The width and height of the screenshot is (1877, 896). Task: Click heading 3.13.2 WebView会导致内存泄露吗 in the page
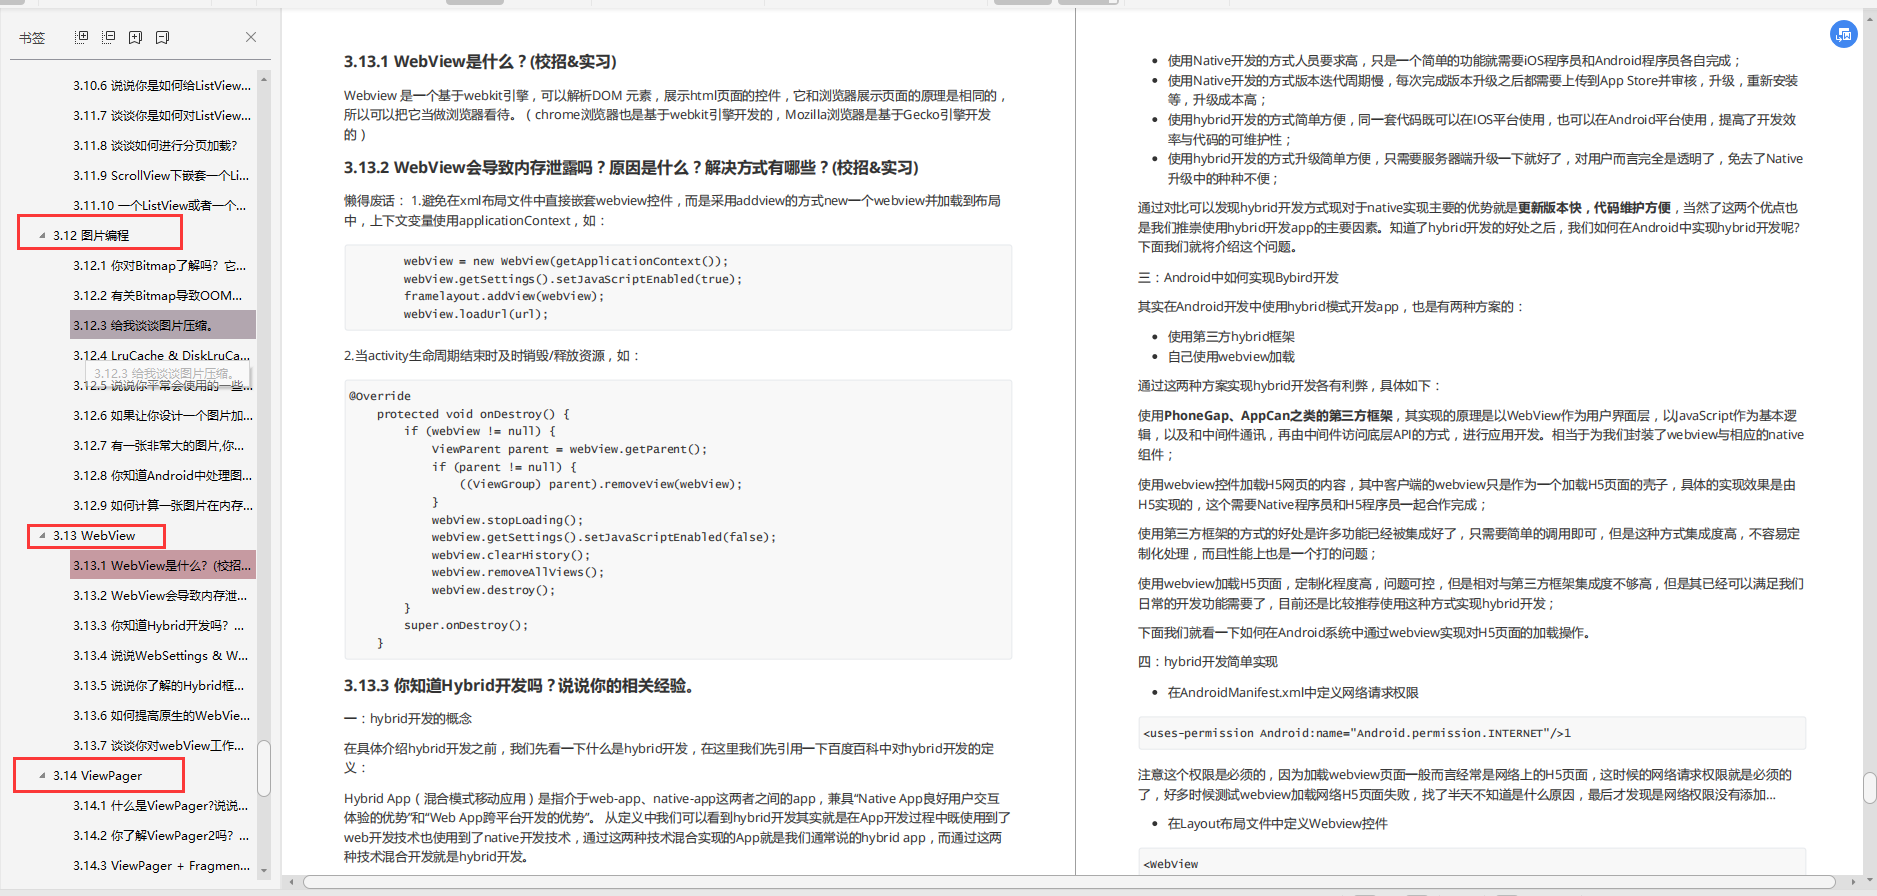pos(631,168)
